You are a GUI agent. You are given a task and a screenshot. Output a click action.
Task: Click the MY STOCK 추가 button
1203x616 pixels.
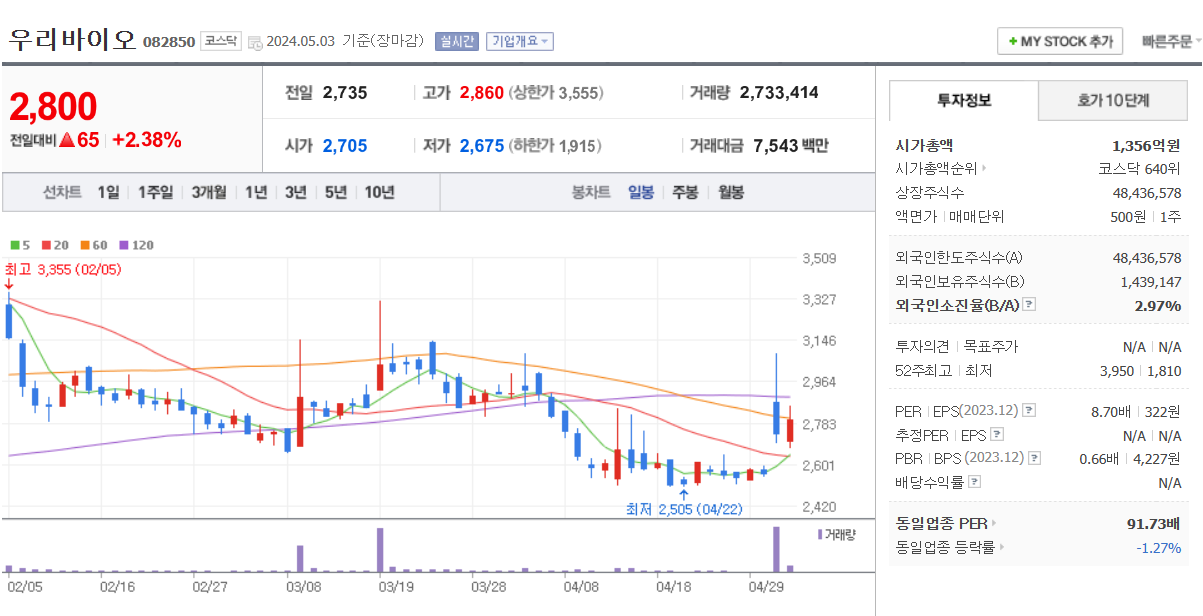1060,42
